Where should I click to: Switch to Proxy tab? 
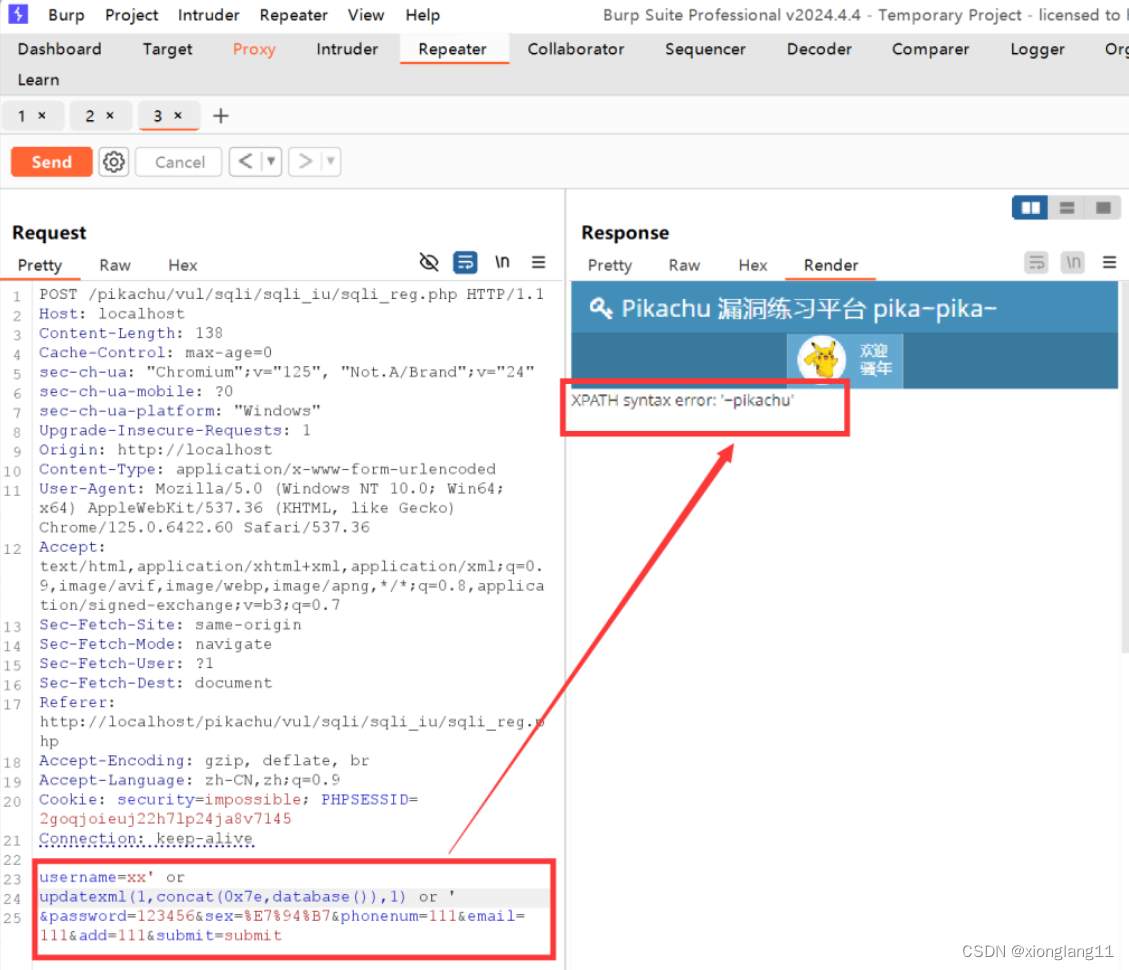(253, 49)
